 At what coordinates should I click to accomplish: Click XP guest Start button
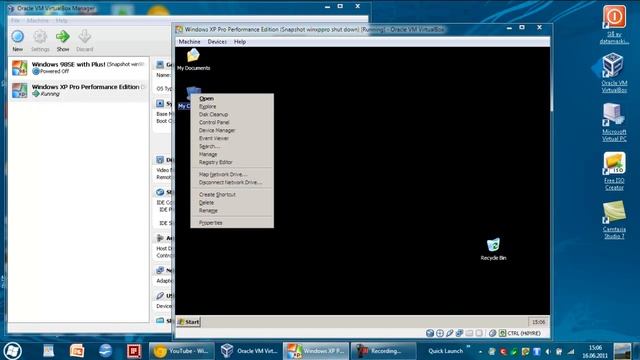[189, 322]
